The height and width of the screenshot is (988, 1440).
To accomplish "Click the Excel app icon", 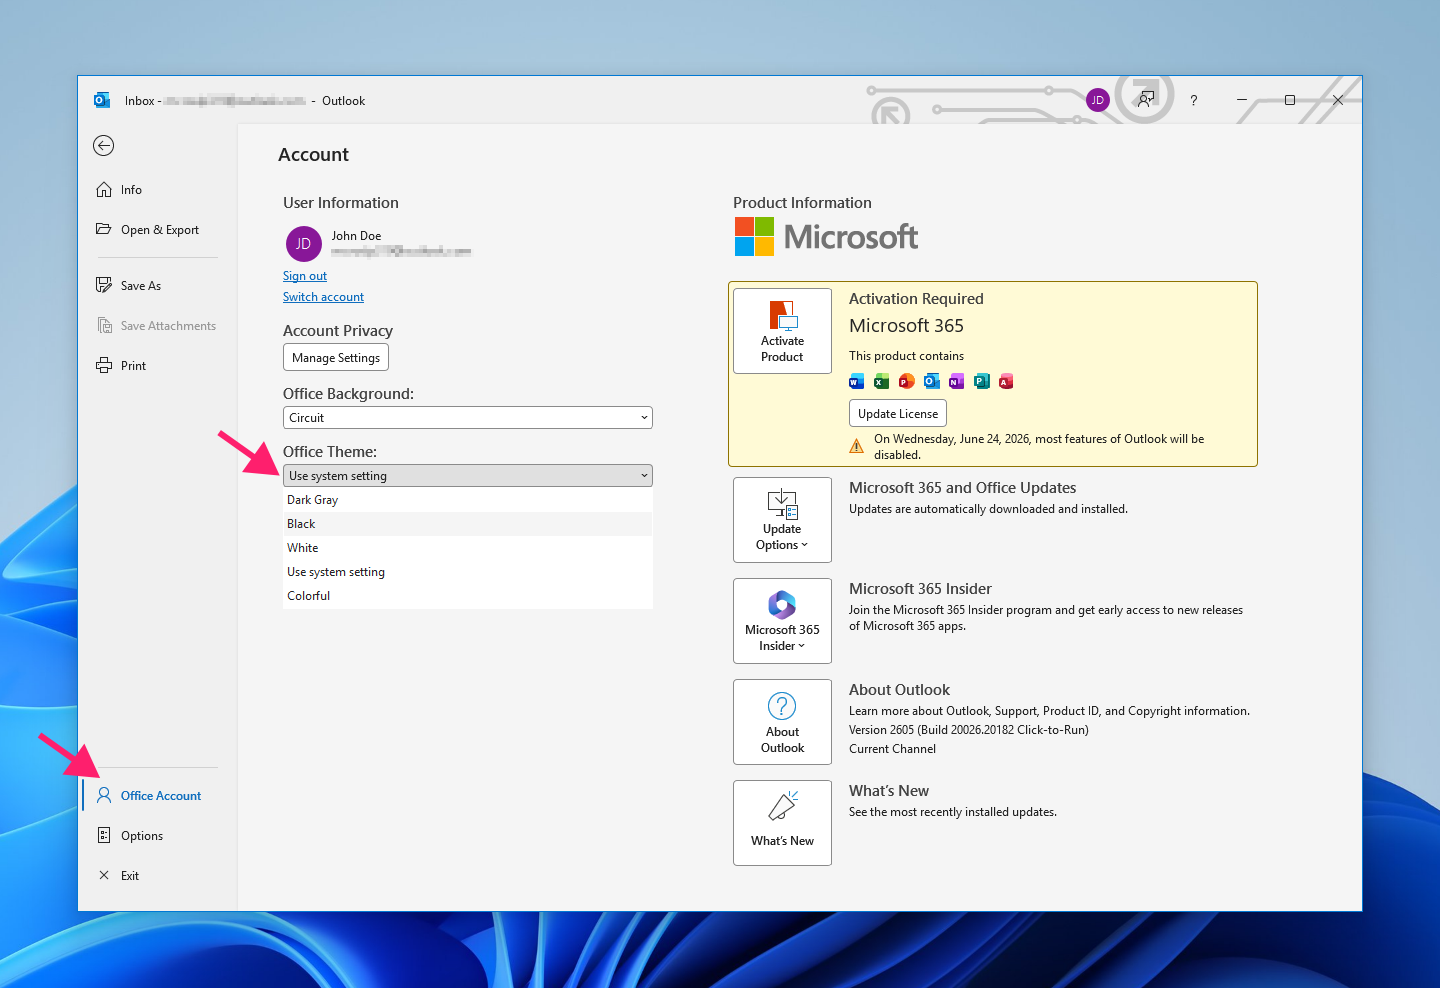I will tap(881, 381).
